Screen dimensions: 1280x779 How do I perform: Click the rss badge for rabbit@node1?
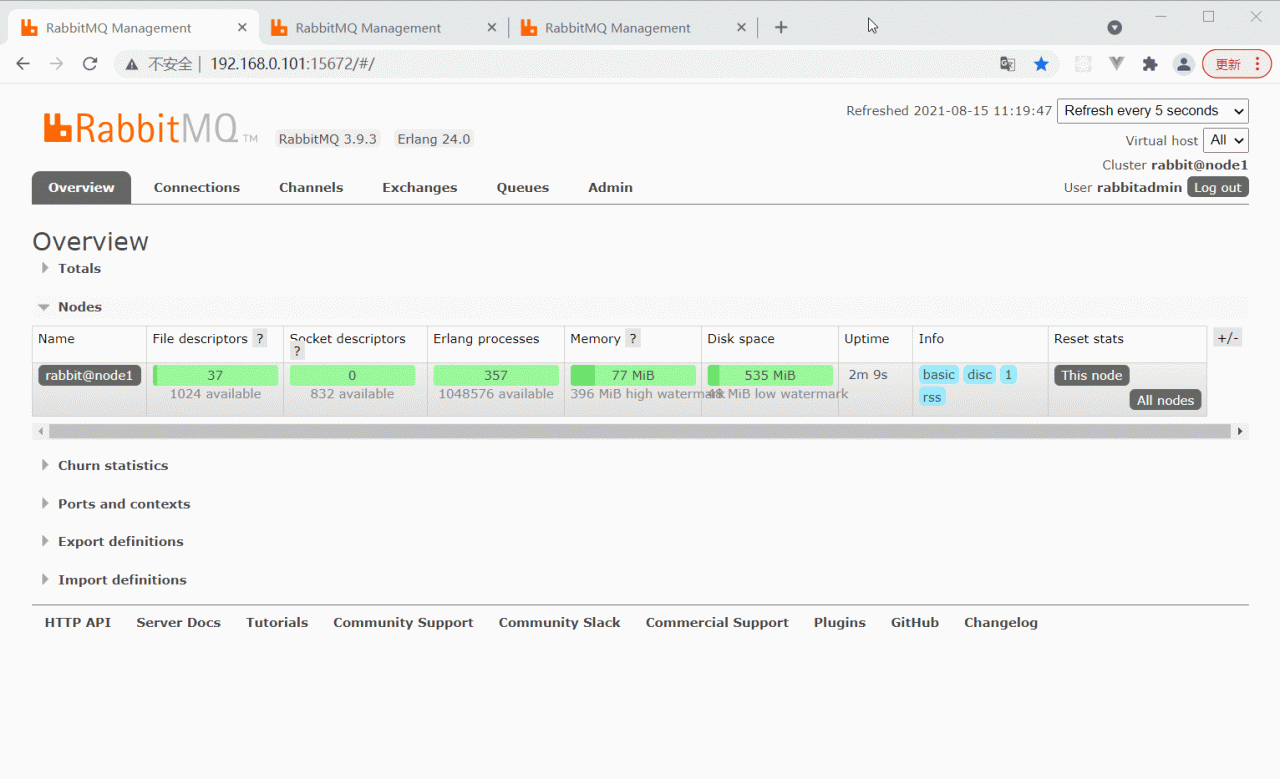tap(931, 396)
